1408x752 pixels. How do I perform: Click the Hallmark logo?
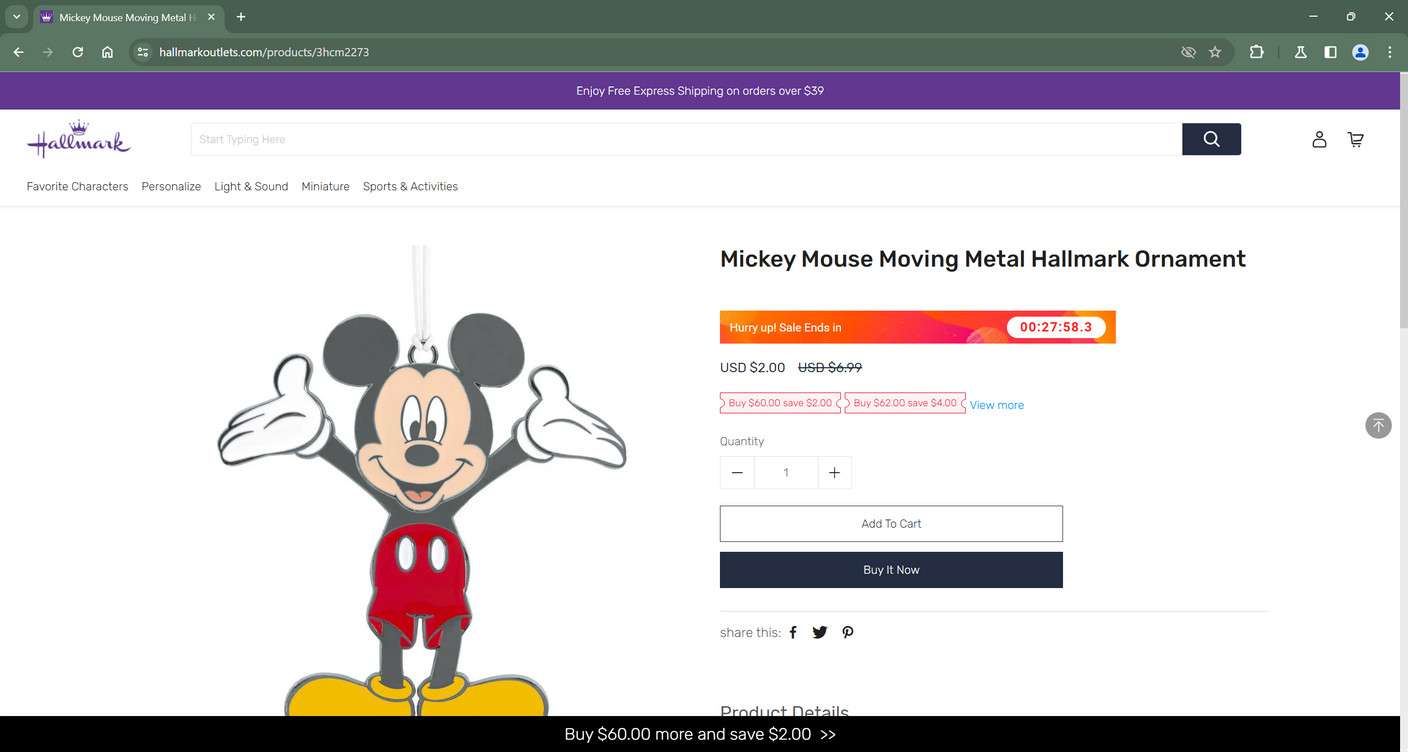pos(79,139)
